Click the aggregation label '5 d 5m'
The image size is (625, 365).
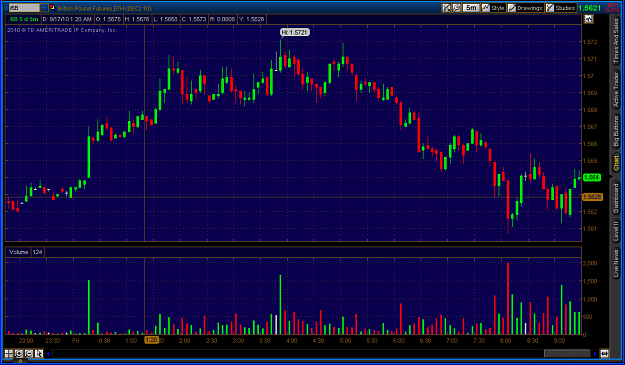click(29, 19)
